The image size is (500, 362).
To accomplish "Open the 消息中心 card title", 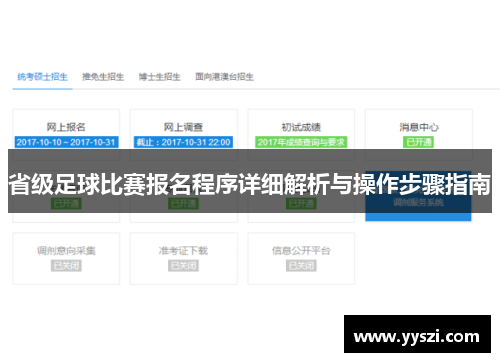I will (x=419, y=127).
